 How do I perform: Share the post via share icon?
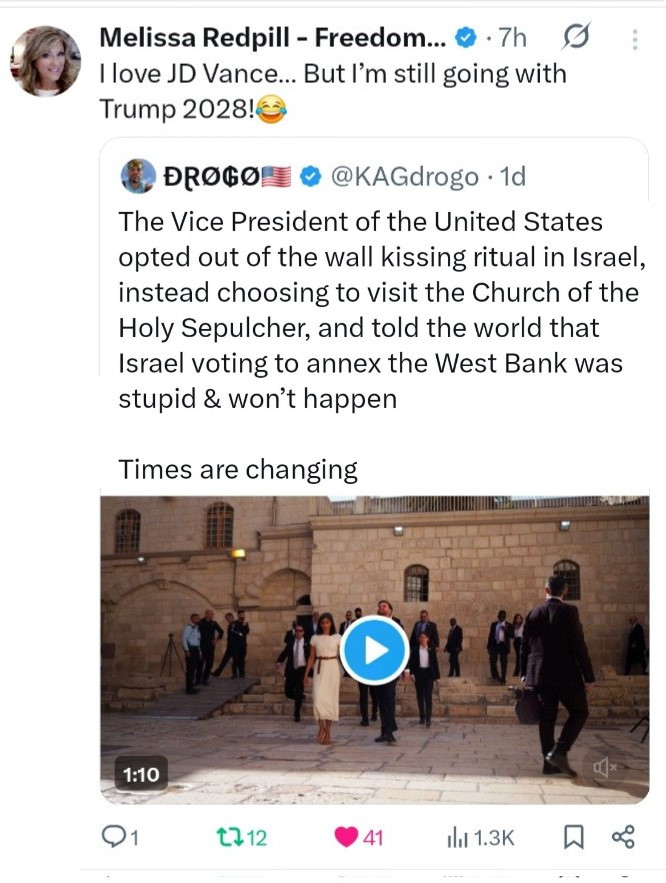pyautogui.click(x=622, y=836)
